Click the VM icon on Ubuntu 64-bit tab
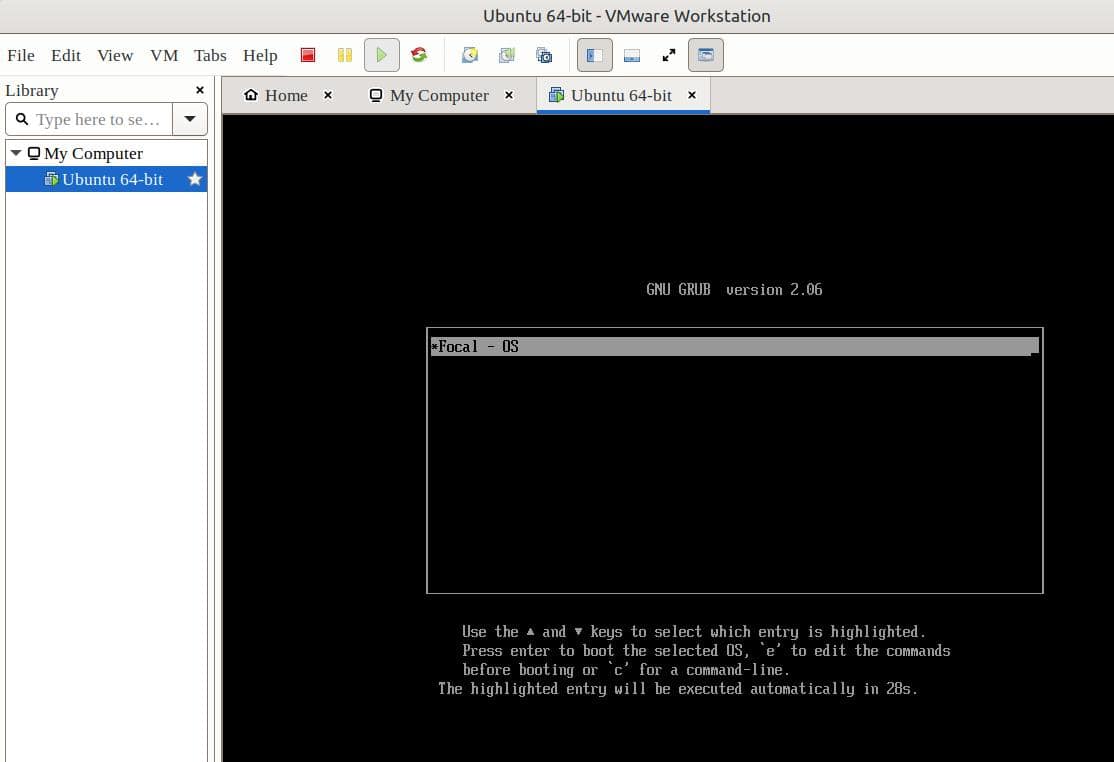 556,95
